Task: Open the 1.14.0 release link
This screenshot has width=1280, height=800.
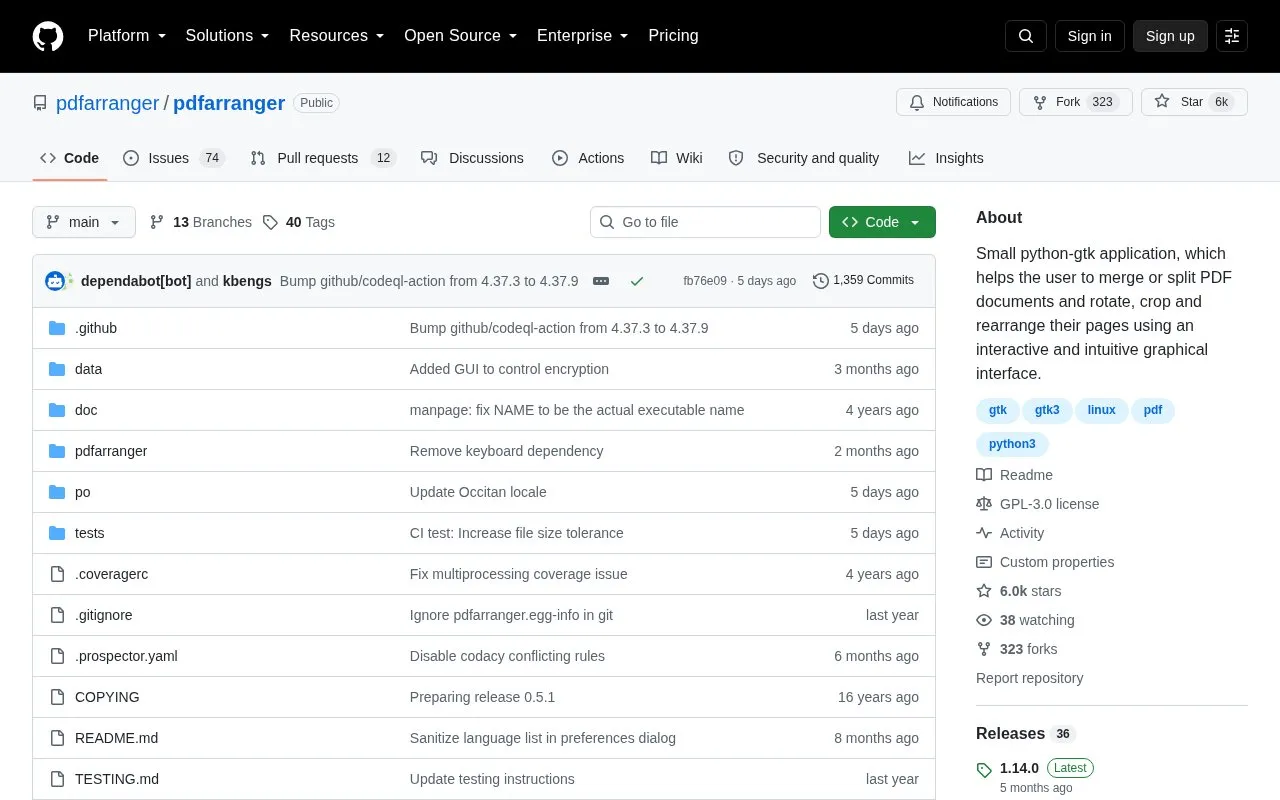Action: point(1019,768)
